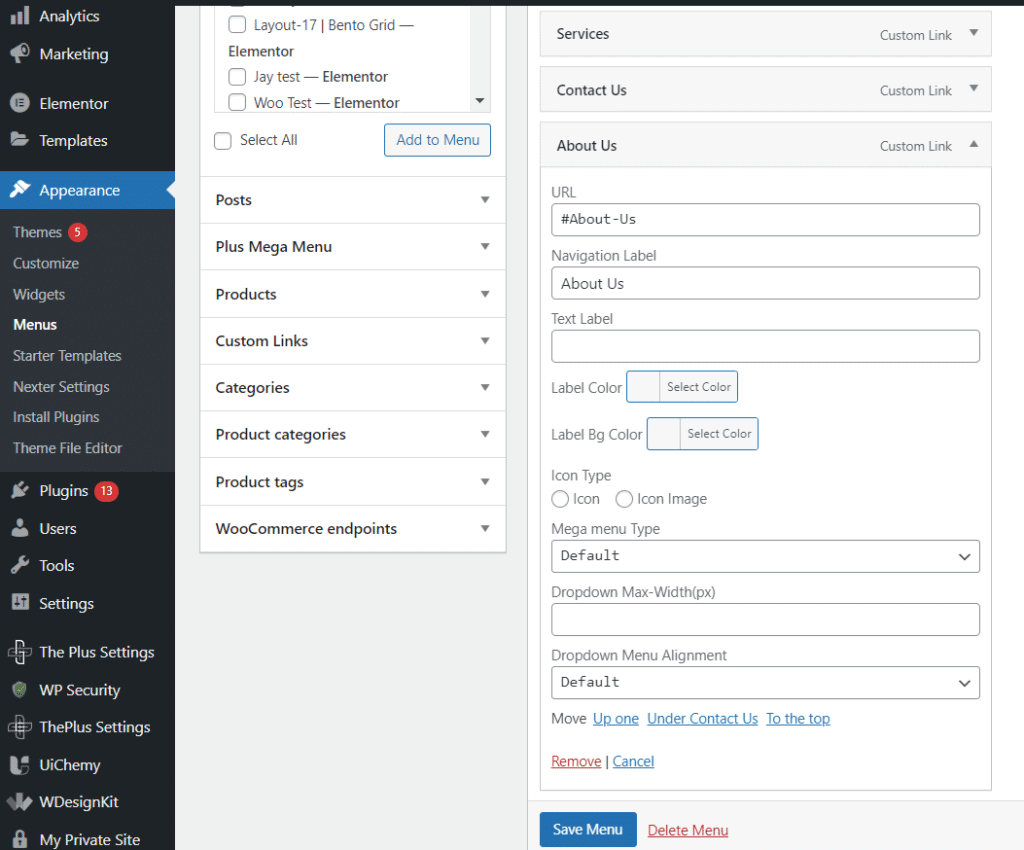Screen dimensions: 1024x850
Task: Click the Save Menu button
Action: [588, 829]
